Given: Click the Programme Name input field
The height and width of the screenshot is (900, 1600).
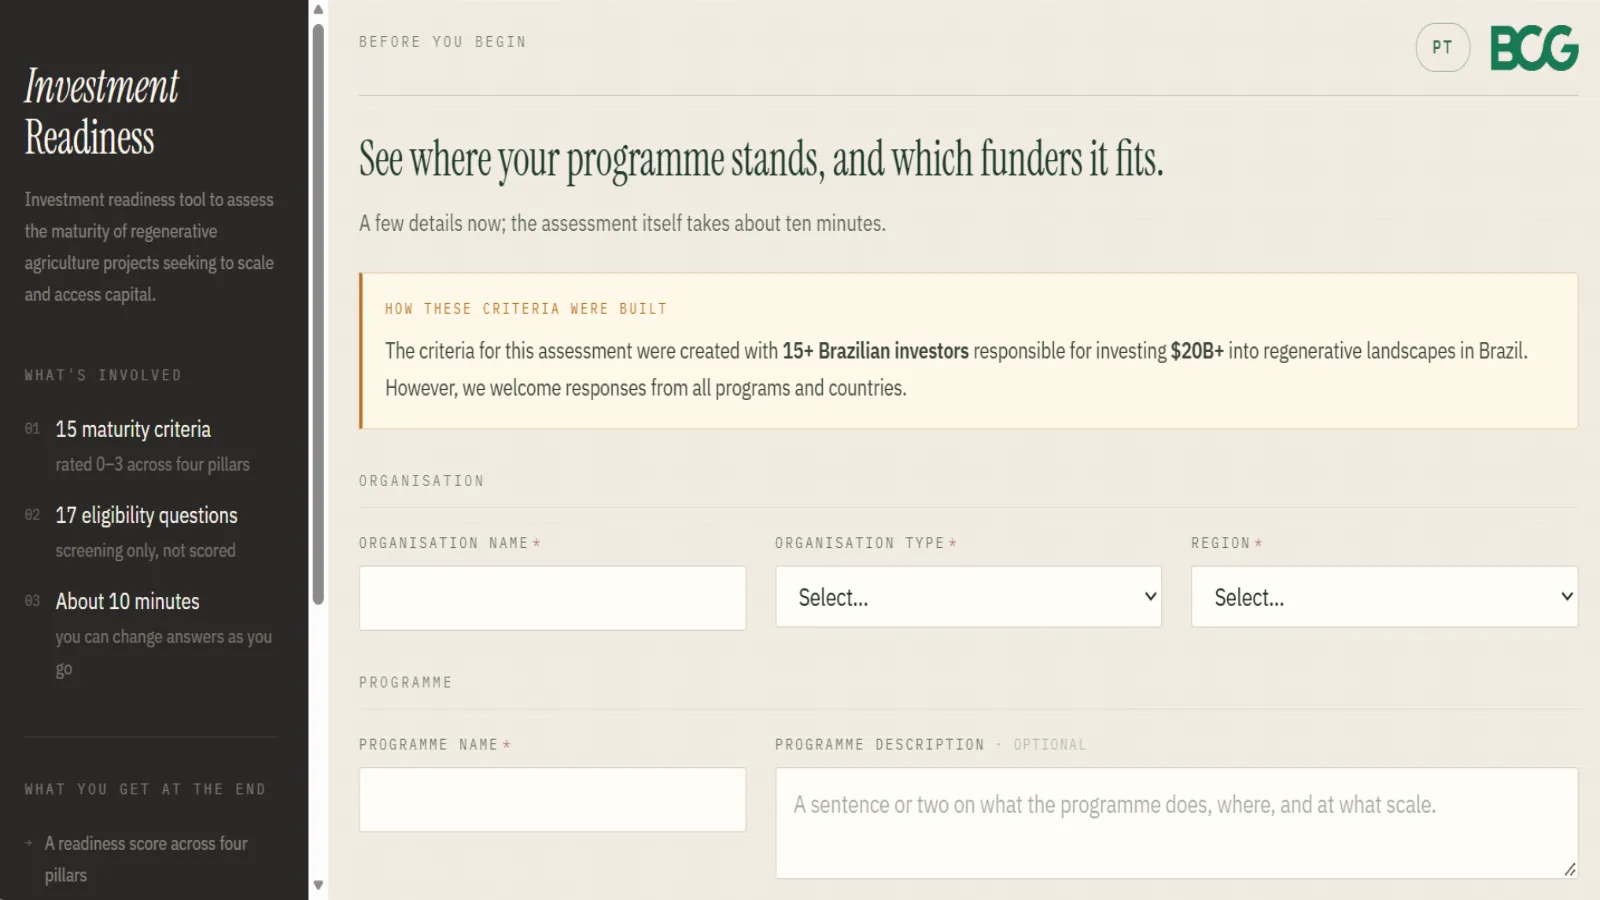Looking at the screenshot, I should coord(552,800).
